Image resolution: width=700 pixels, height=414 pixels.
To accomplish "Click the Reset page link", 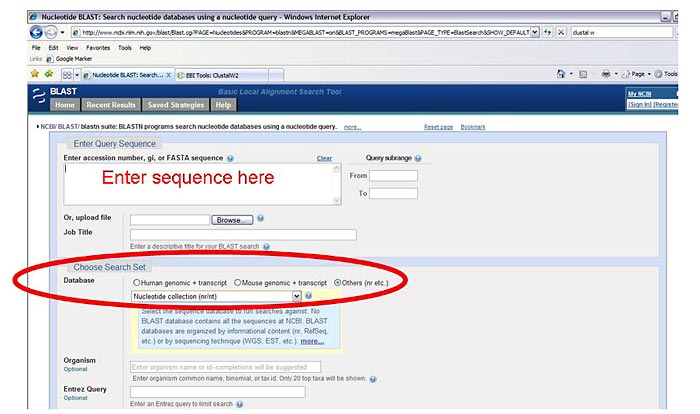I will 438,127.
